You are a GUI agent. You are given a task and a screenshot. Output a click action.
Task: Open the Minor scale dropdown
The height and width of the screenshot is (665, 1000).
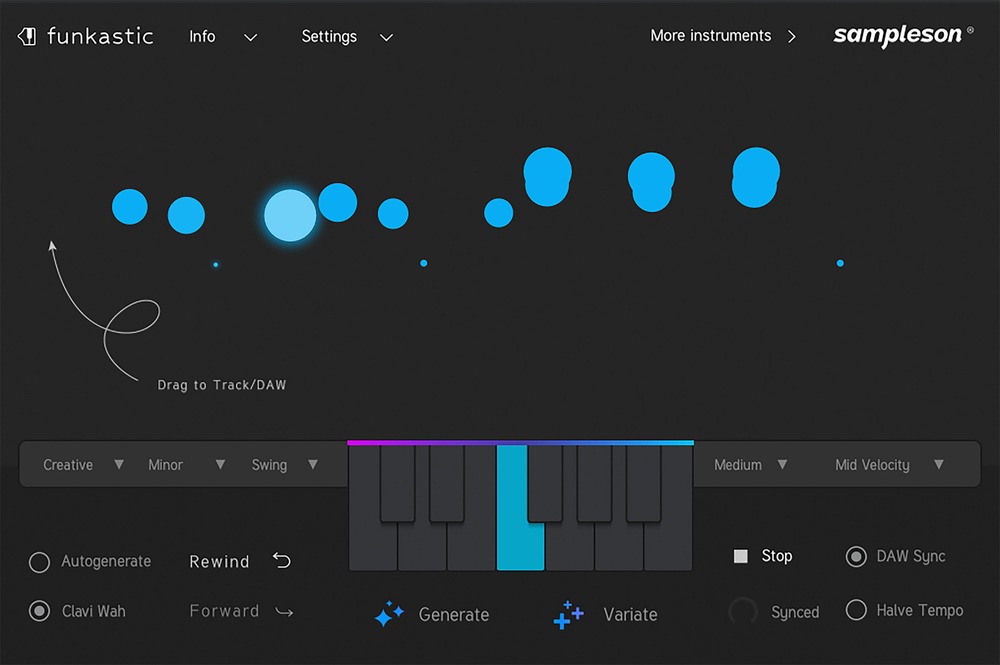(x=186, y=465)
